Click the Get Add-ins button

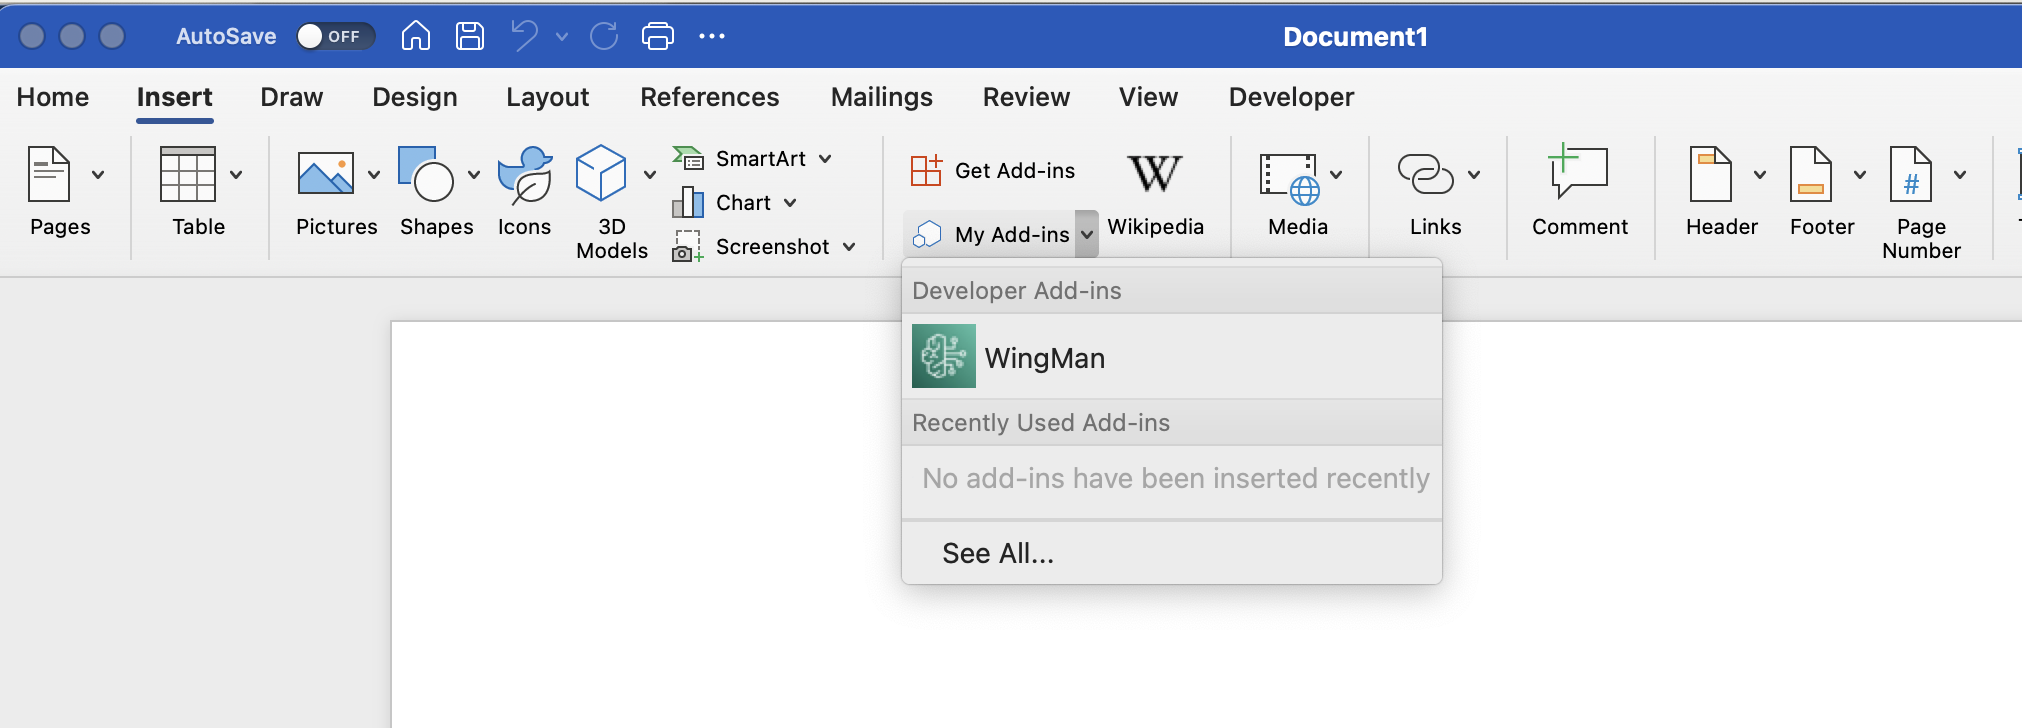click(x=994, y=171)
